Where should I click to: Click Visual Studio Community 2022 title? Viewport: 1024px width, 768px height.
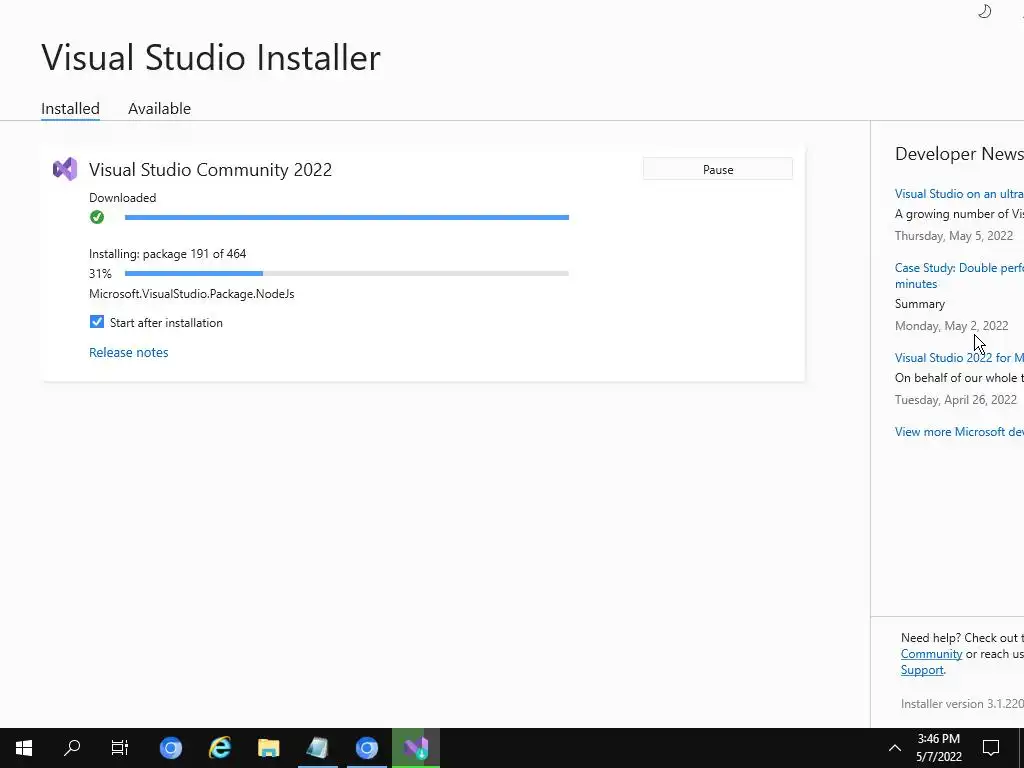click(x=210, y=170)
